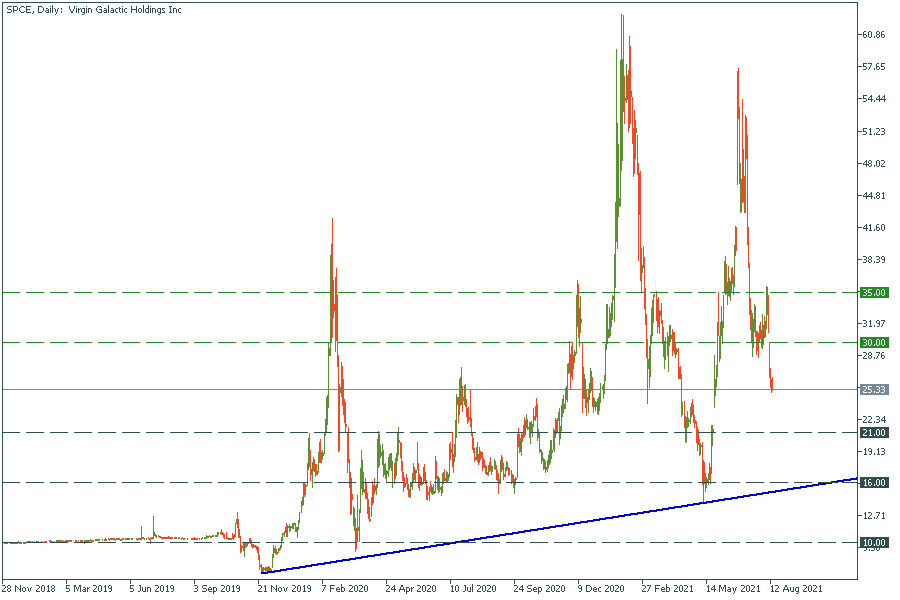Click the 7 Feb 2020 date label
Viewport: 900px width, 600px height.
pos(346,589)
